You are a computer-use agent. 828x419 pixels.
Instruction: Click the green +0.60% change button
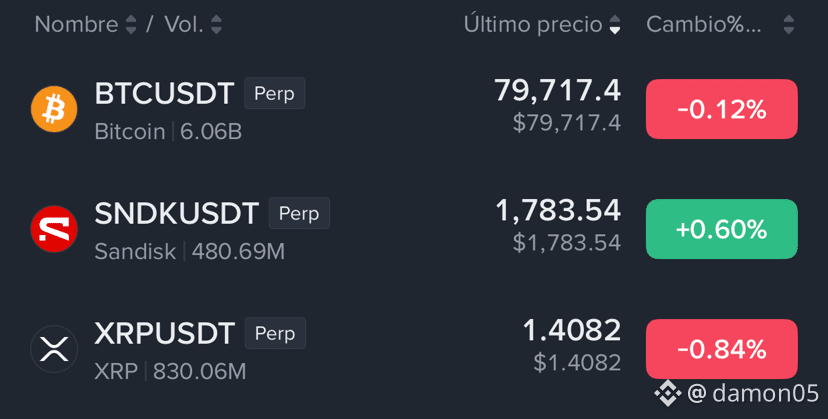pos(721,229)
